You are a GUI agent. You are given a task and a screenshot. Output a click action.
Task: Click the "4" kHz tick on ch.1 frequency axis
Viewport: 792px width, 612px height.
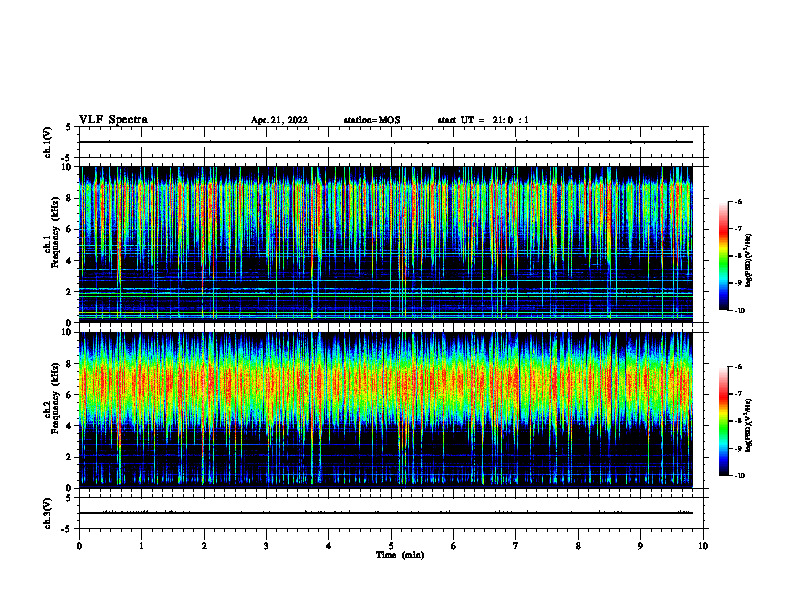[x=70, y=261]
